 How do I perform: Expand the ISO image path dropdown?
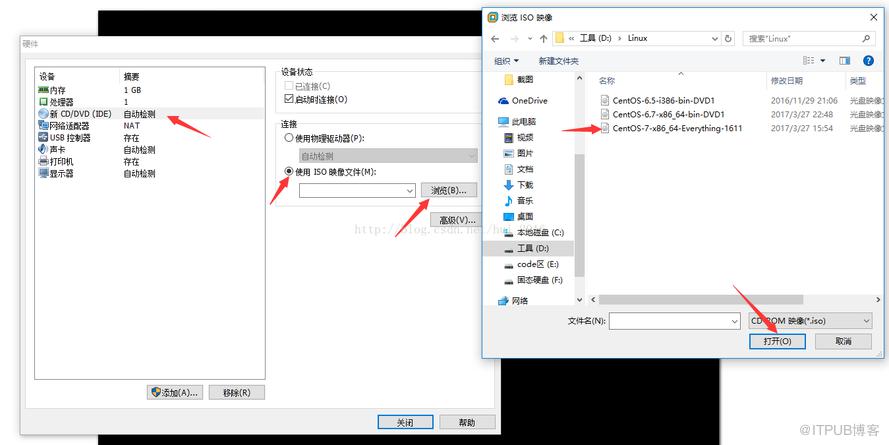coord(410,191)
